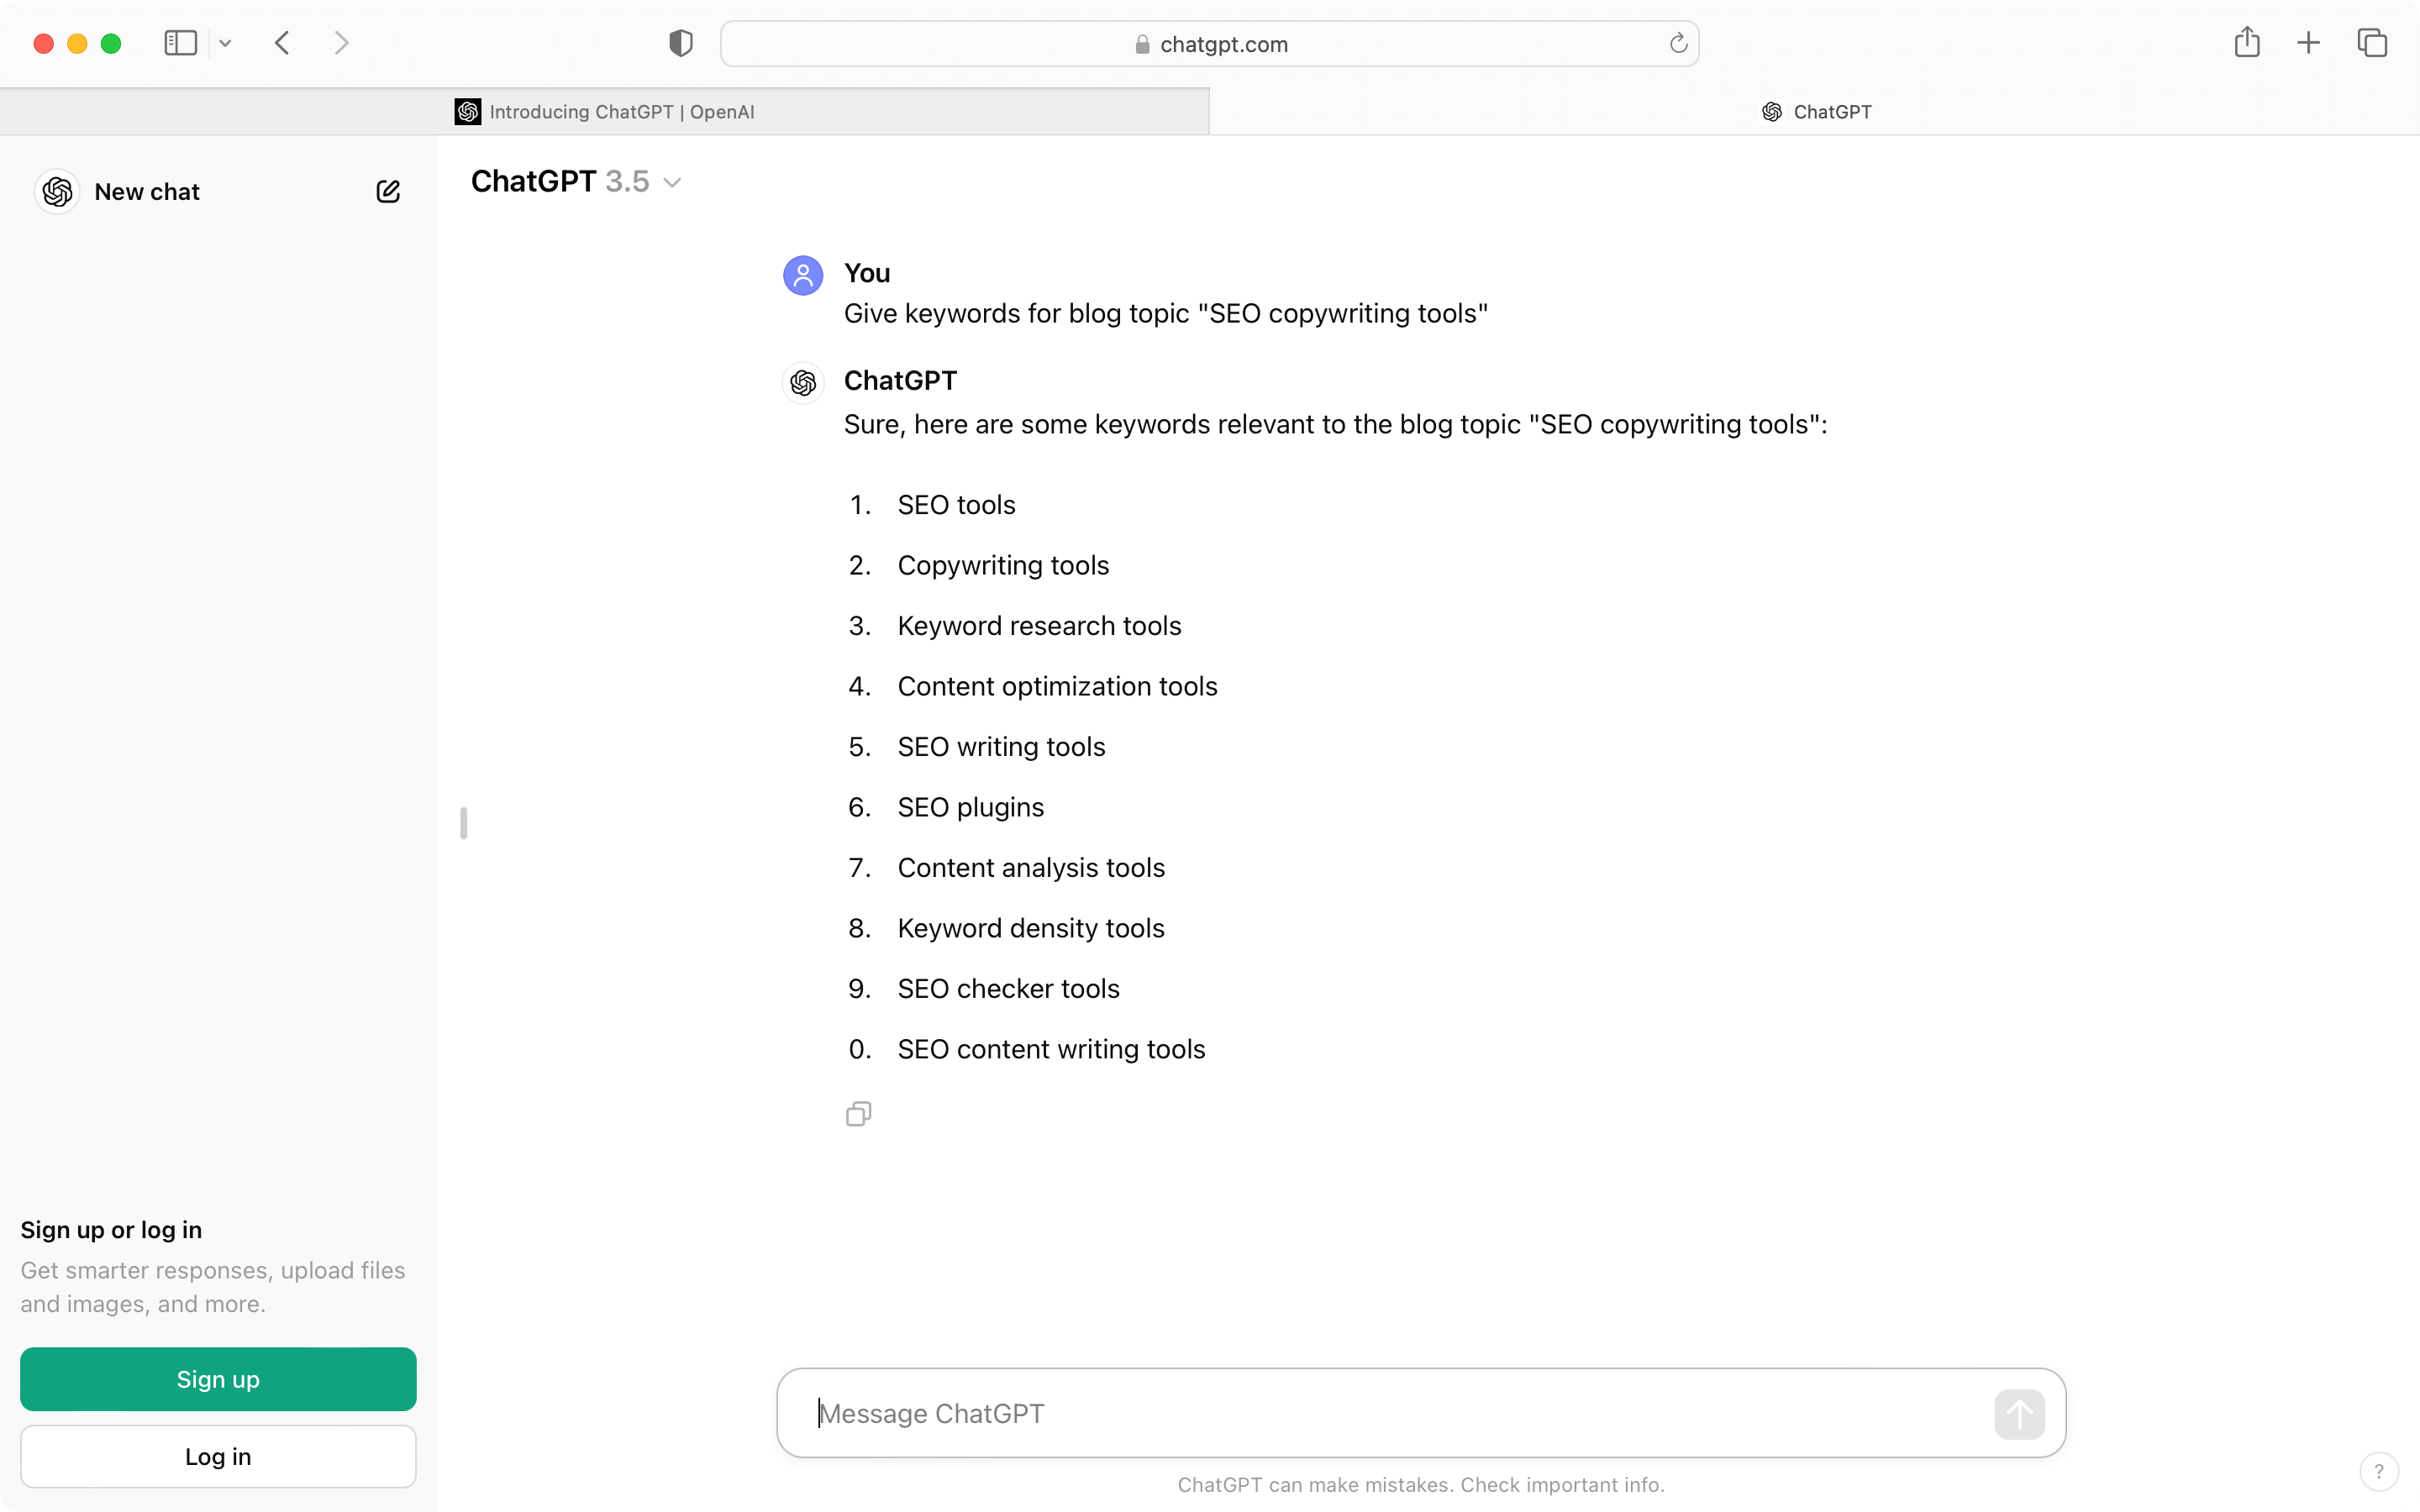Viewport: 2420px width, 1512px height.
Task: Show the tab overview icon
Action: coord(2372,43)
